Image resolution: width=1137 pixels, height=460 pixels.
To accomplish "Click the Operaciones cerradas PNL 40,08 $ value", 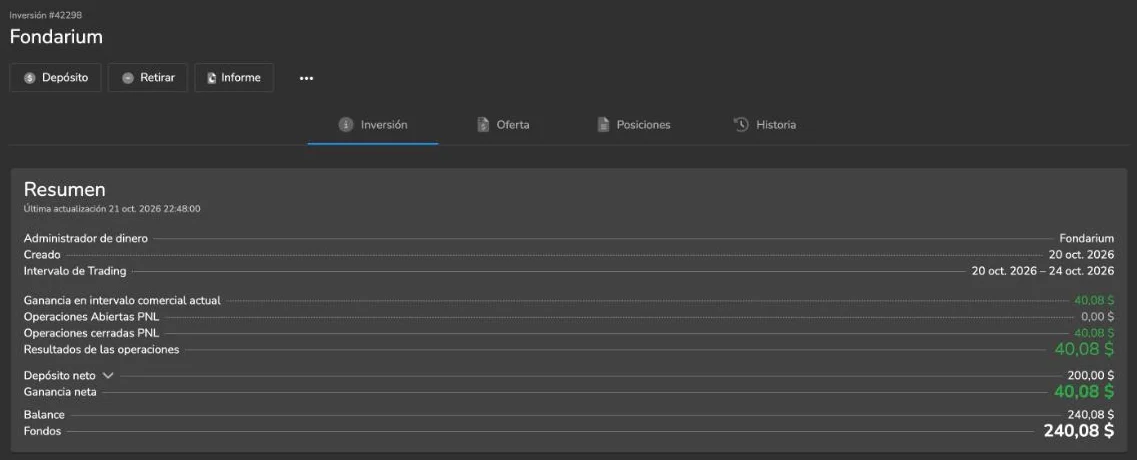I will (1094, 333).
